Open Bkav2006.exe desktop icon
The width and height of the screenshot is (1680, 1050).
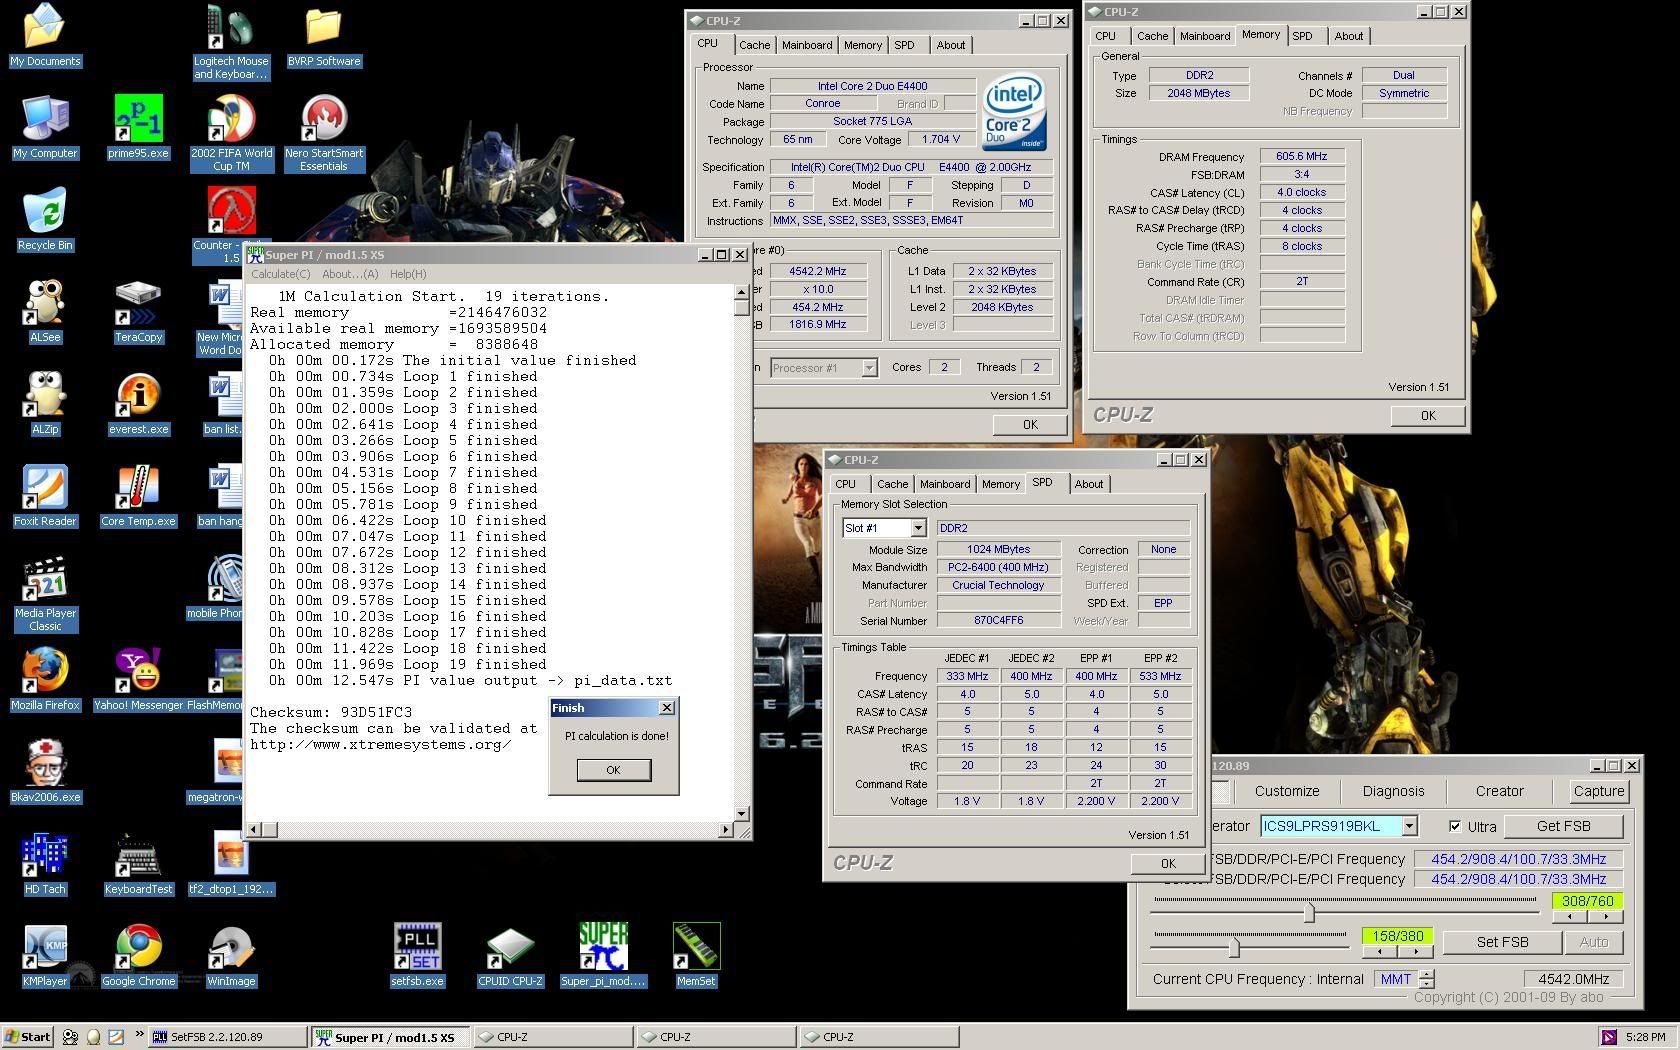[x=45, y=772]
